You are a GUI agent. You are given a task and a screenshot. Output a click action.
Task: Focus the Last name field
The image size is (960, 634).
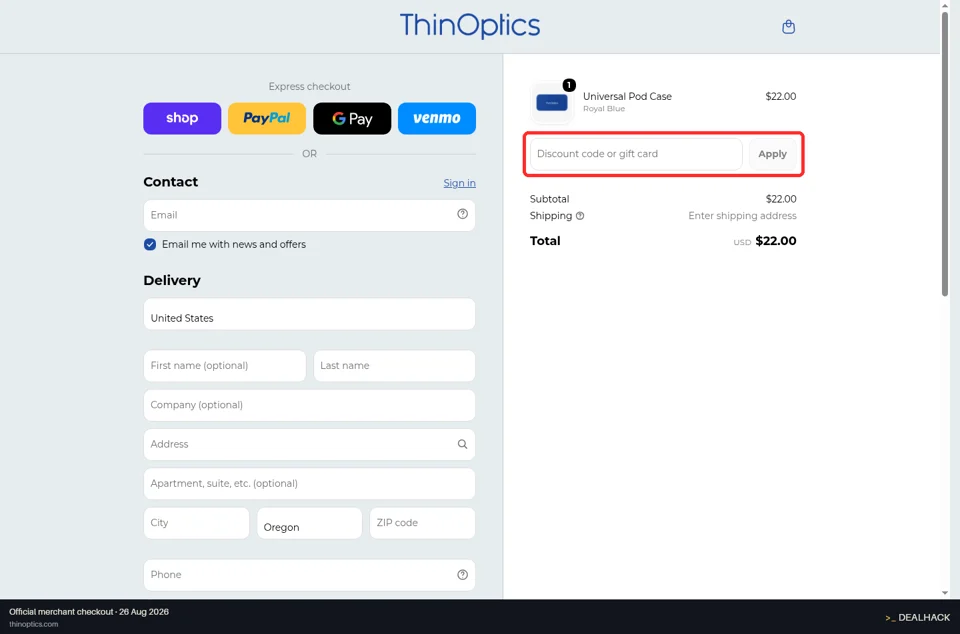[x=394, y=365]
